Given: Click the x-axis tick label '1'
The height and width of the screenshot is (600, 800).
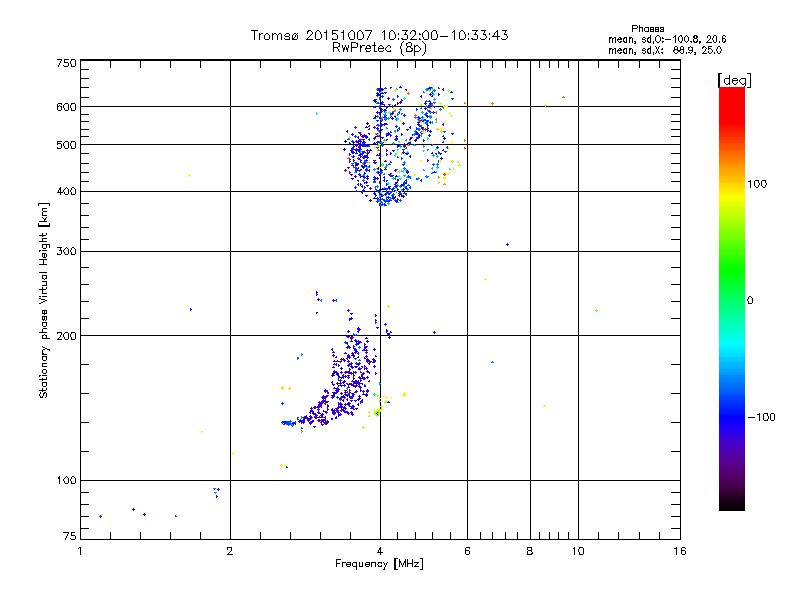Looking at the screenshot, I should click(x=80, y=551).
